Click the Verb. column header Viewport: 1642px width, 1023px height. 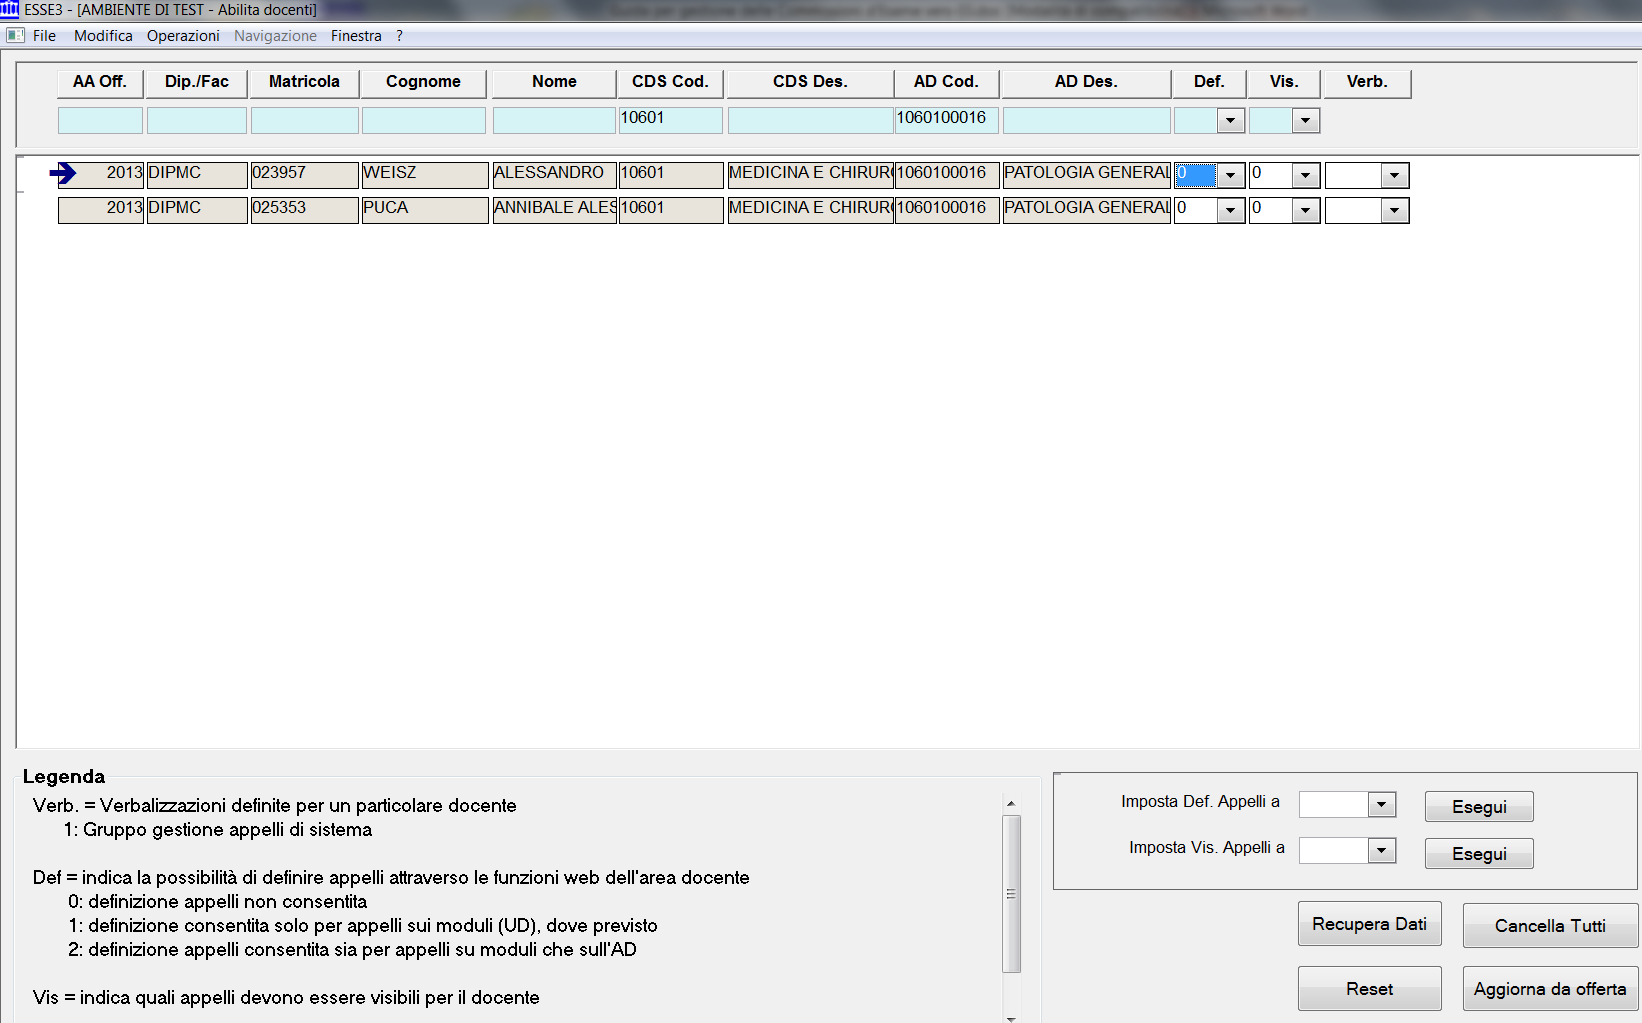1367,82
